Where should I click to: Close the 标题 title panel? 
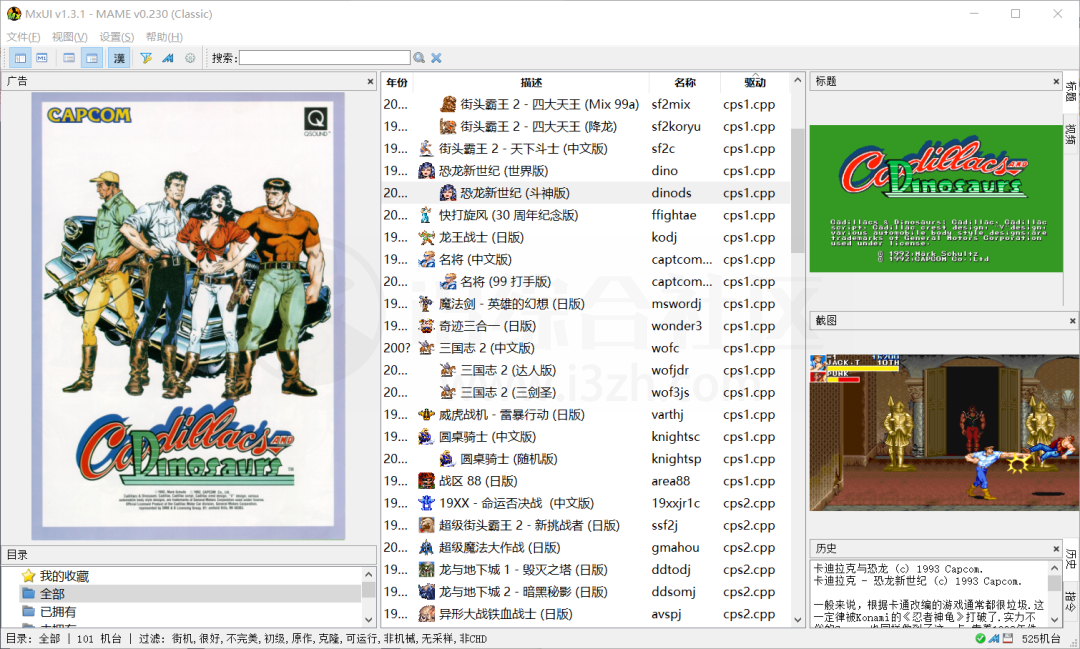[1056, 81]
